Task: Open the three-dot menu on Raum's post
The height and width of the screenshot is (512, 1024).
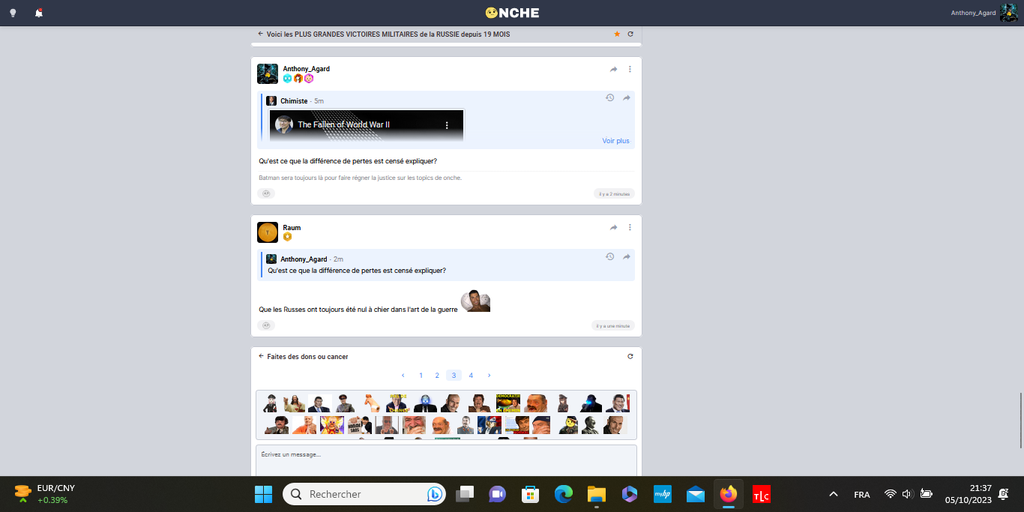Action: pos(630,227)
